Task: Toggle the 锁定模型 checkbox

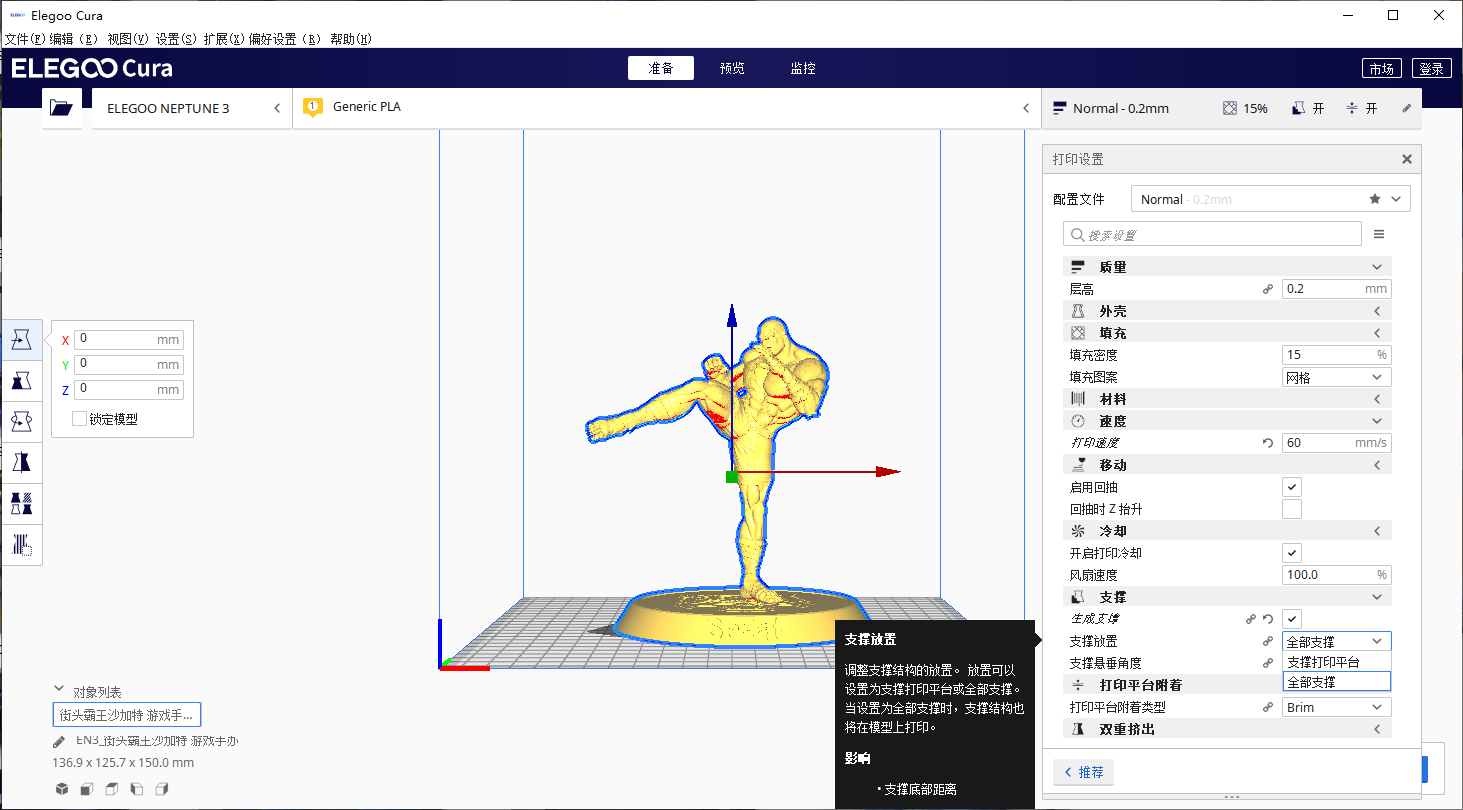Action: point(80,419)
